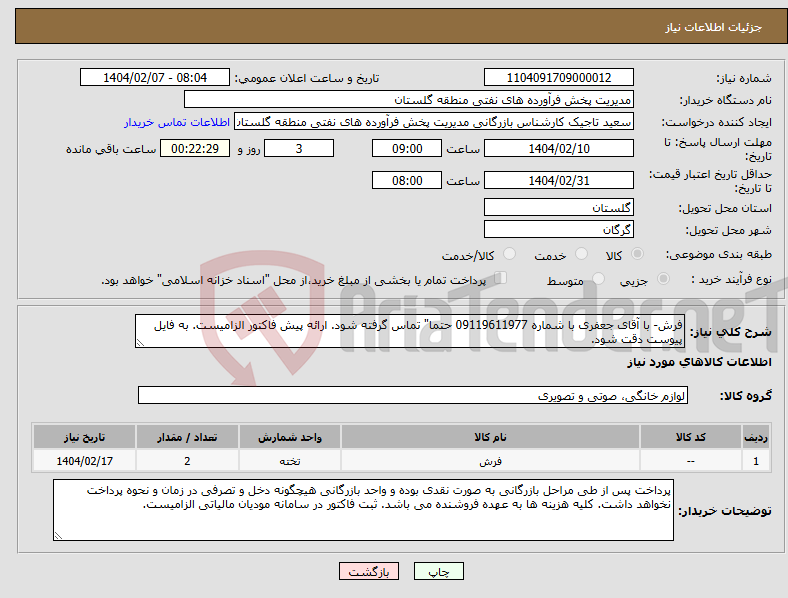Select the متوسط purchase type radio
Screen dimensions: 788x598
point(598,278)
